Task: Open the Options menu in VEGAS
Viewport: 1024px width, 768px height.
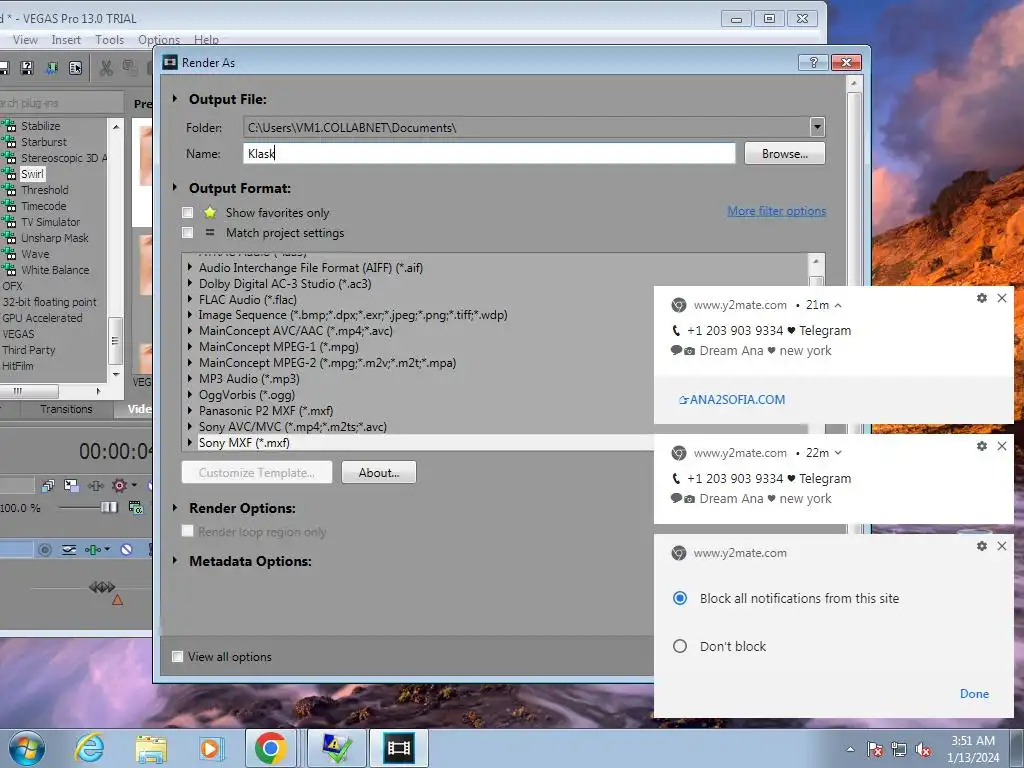Action: tap(159, 40)
